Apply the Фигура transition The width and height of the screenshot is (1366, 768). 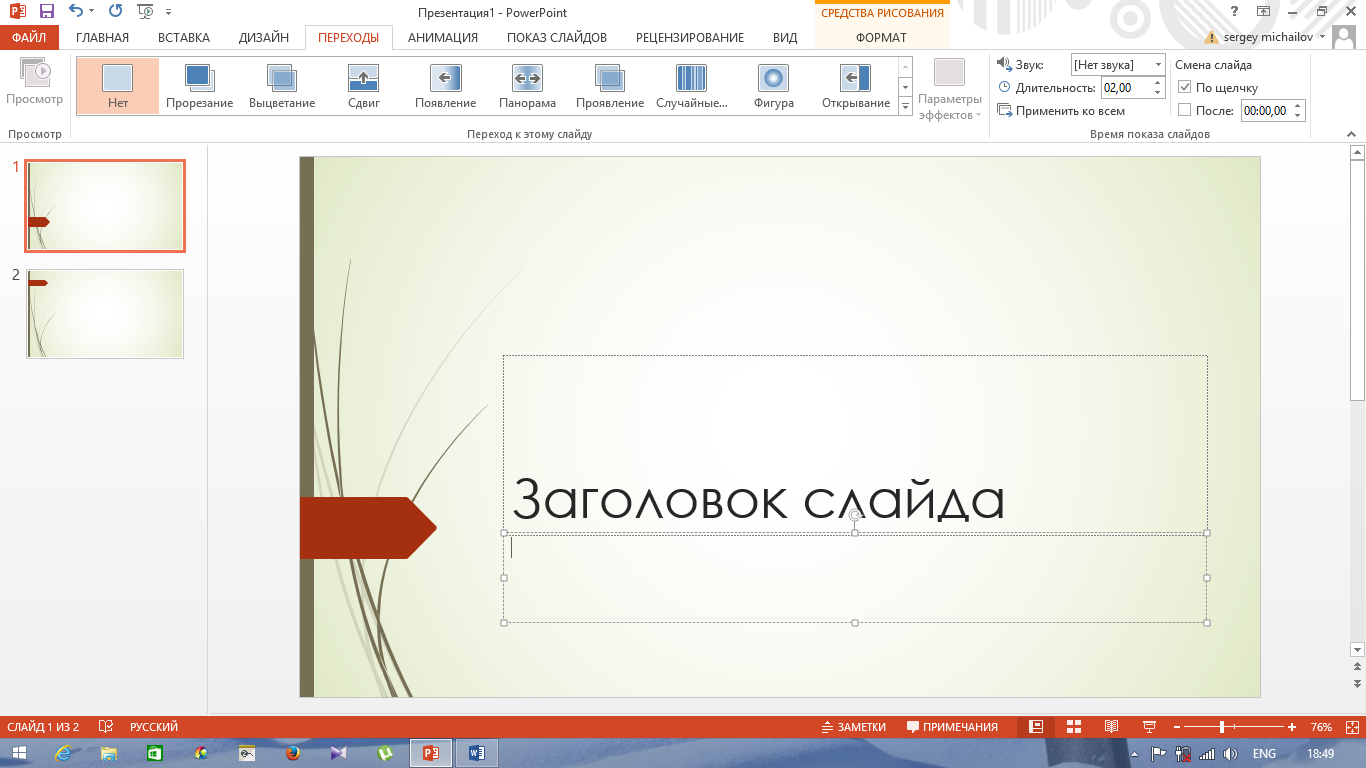(x=774, y=86)
